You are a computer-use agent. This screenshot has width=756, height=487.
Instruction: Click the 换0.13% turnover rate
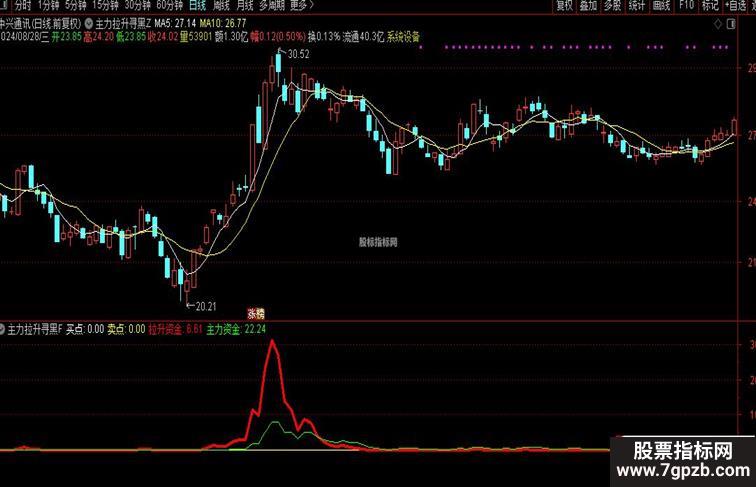[324, 37]
